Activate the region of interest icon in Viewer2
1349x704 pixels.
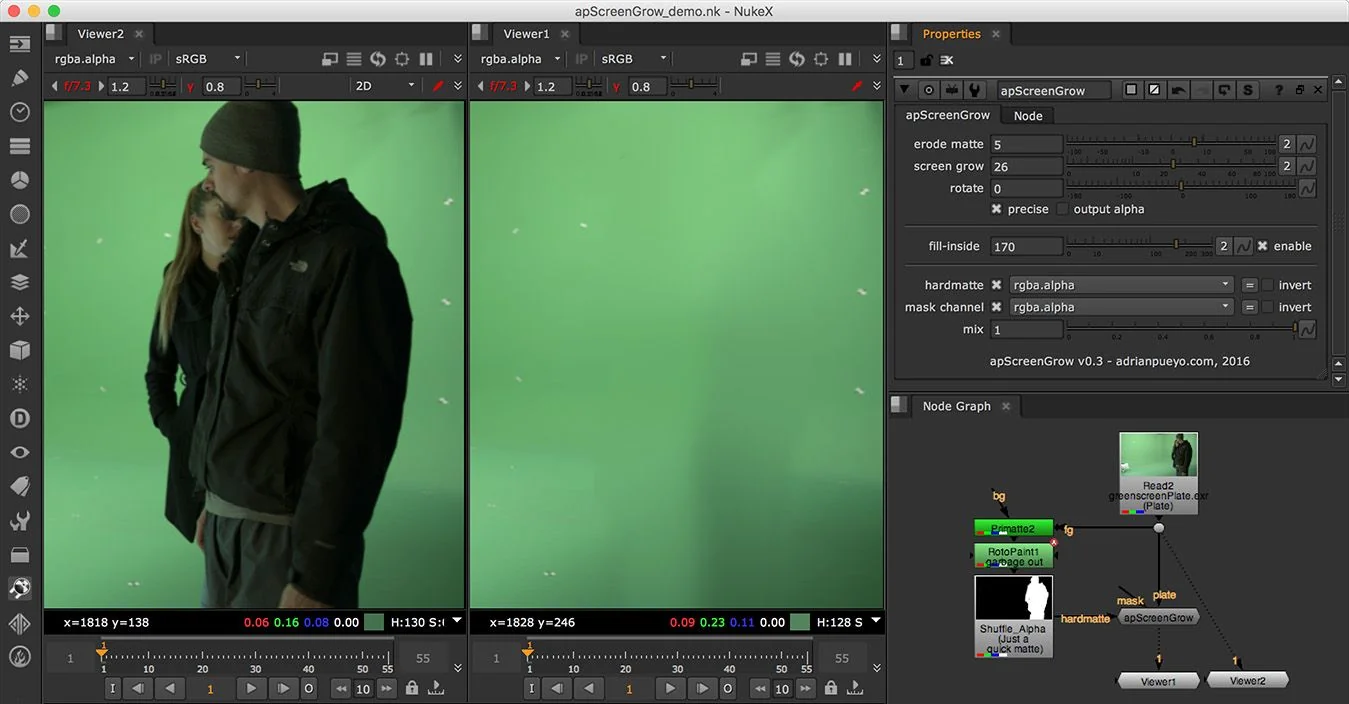[x=401, y=58]
